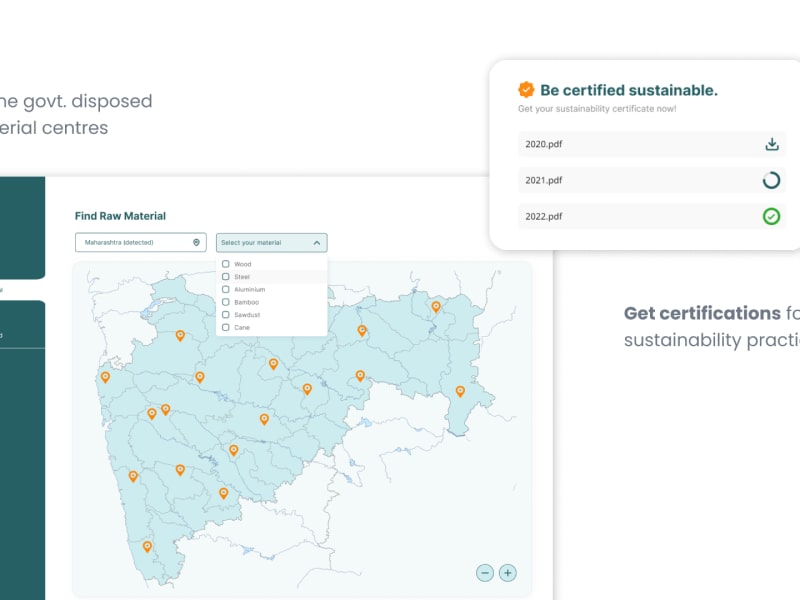Click the green checkmark next to 2022.pdf
Screen dimensions: 800x600
click(x=771, y=216)
